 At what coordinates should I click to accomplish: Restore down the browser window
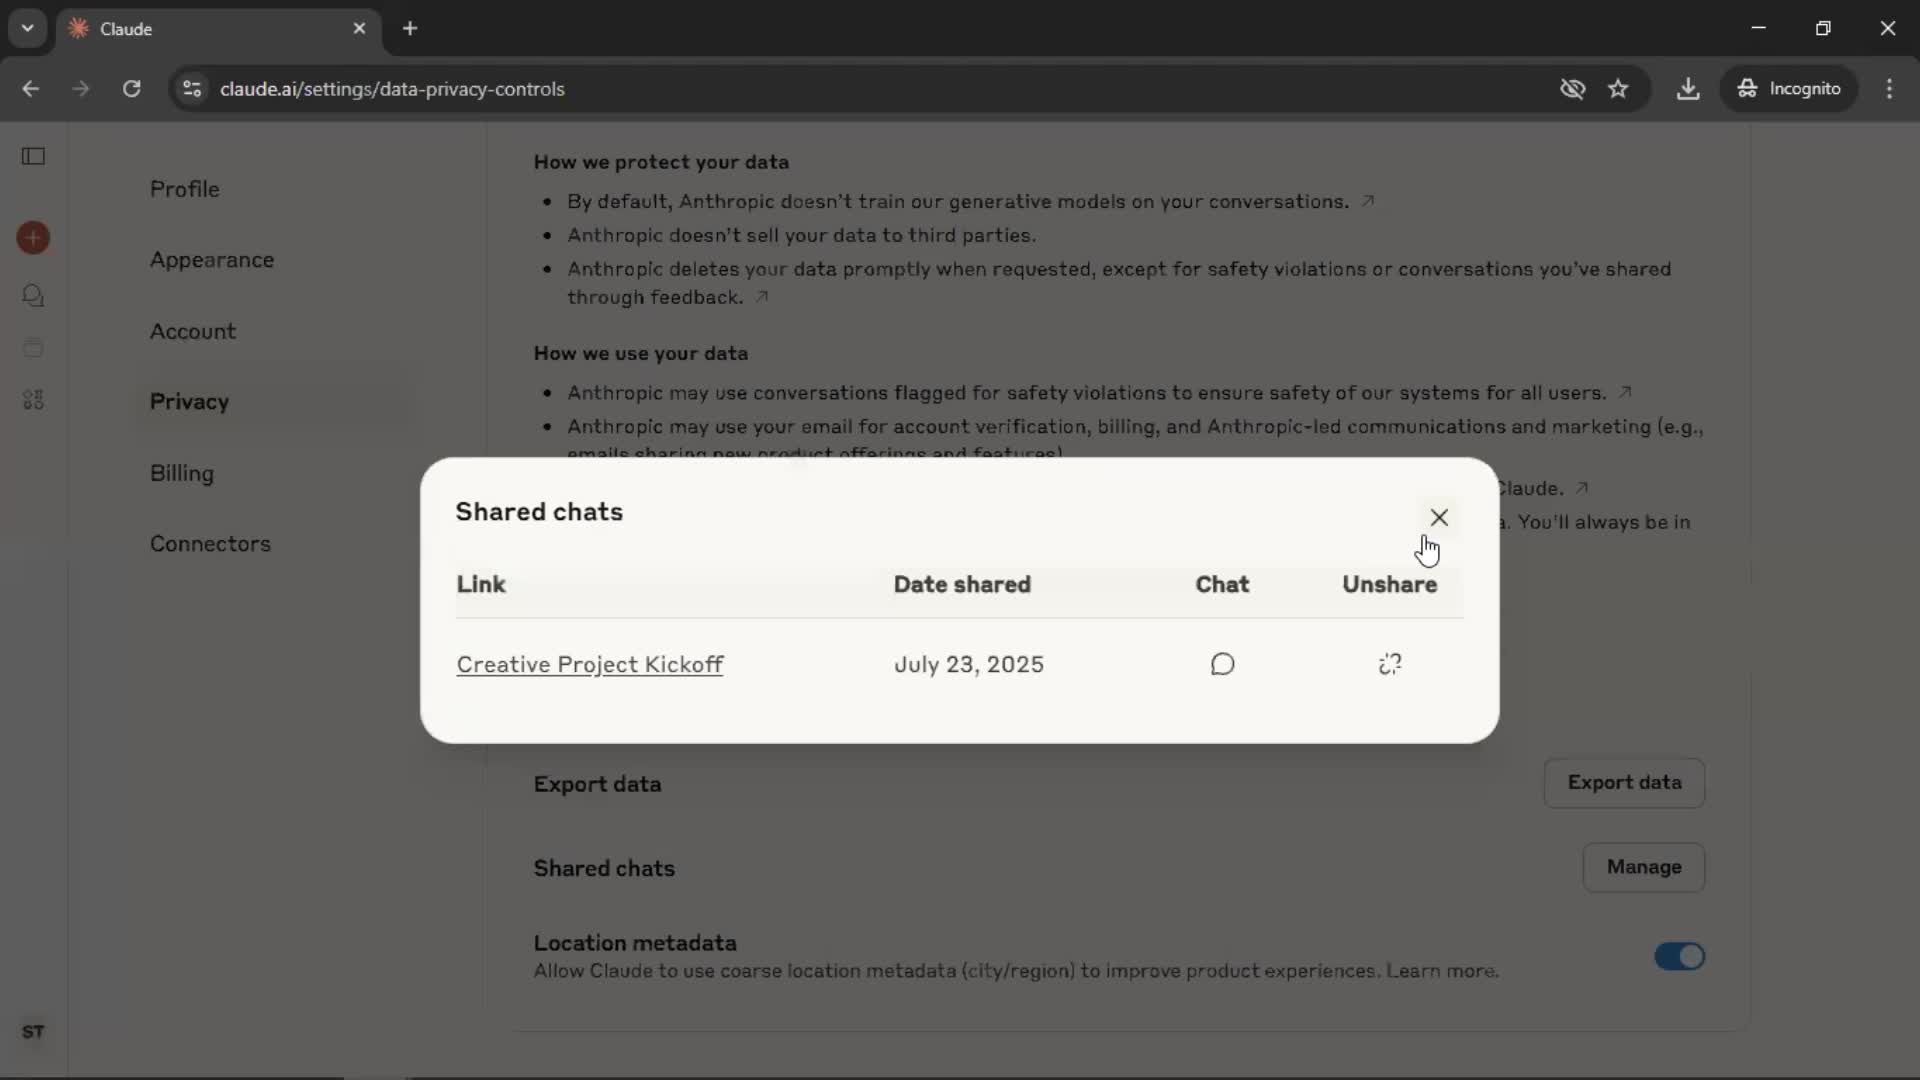click(1823, 28)
